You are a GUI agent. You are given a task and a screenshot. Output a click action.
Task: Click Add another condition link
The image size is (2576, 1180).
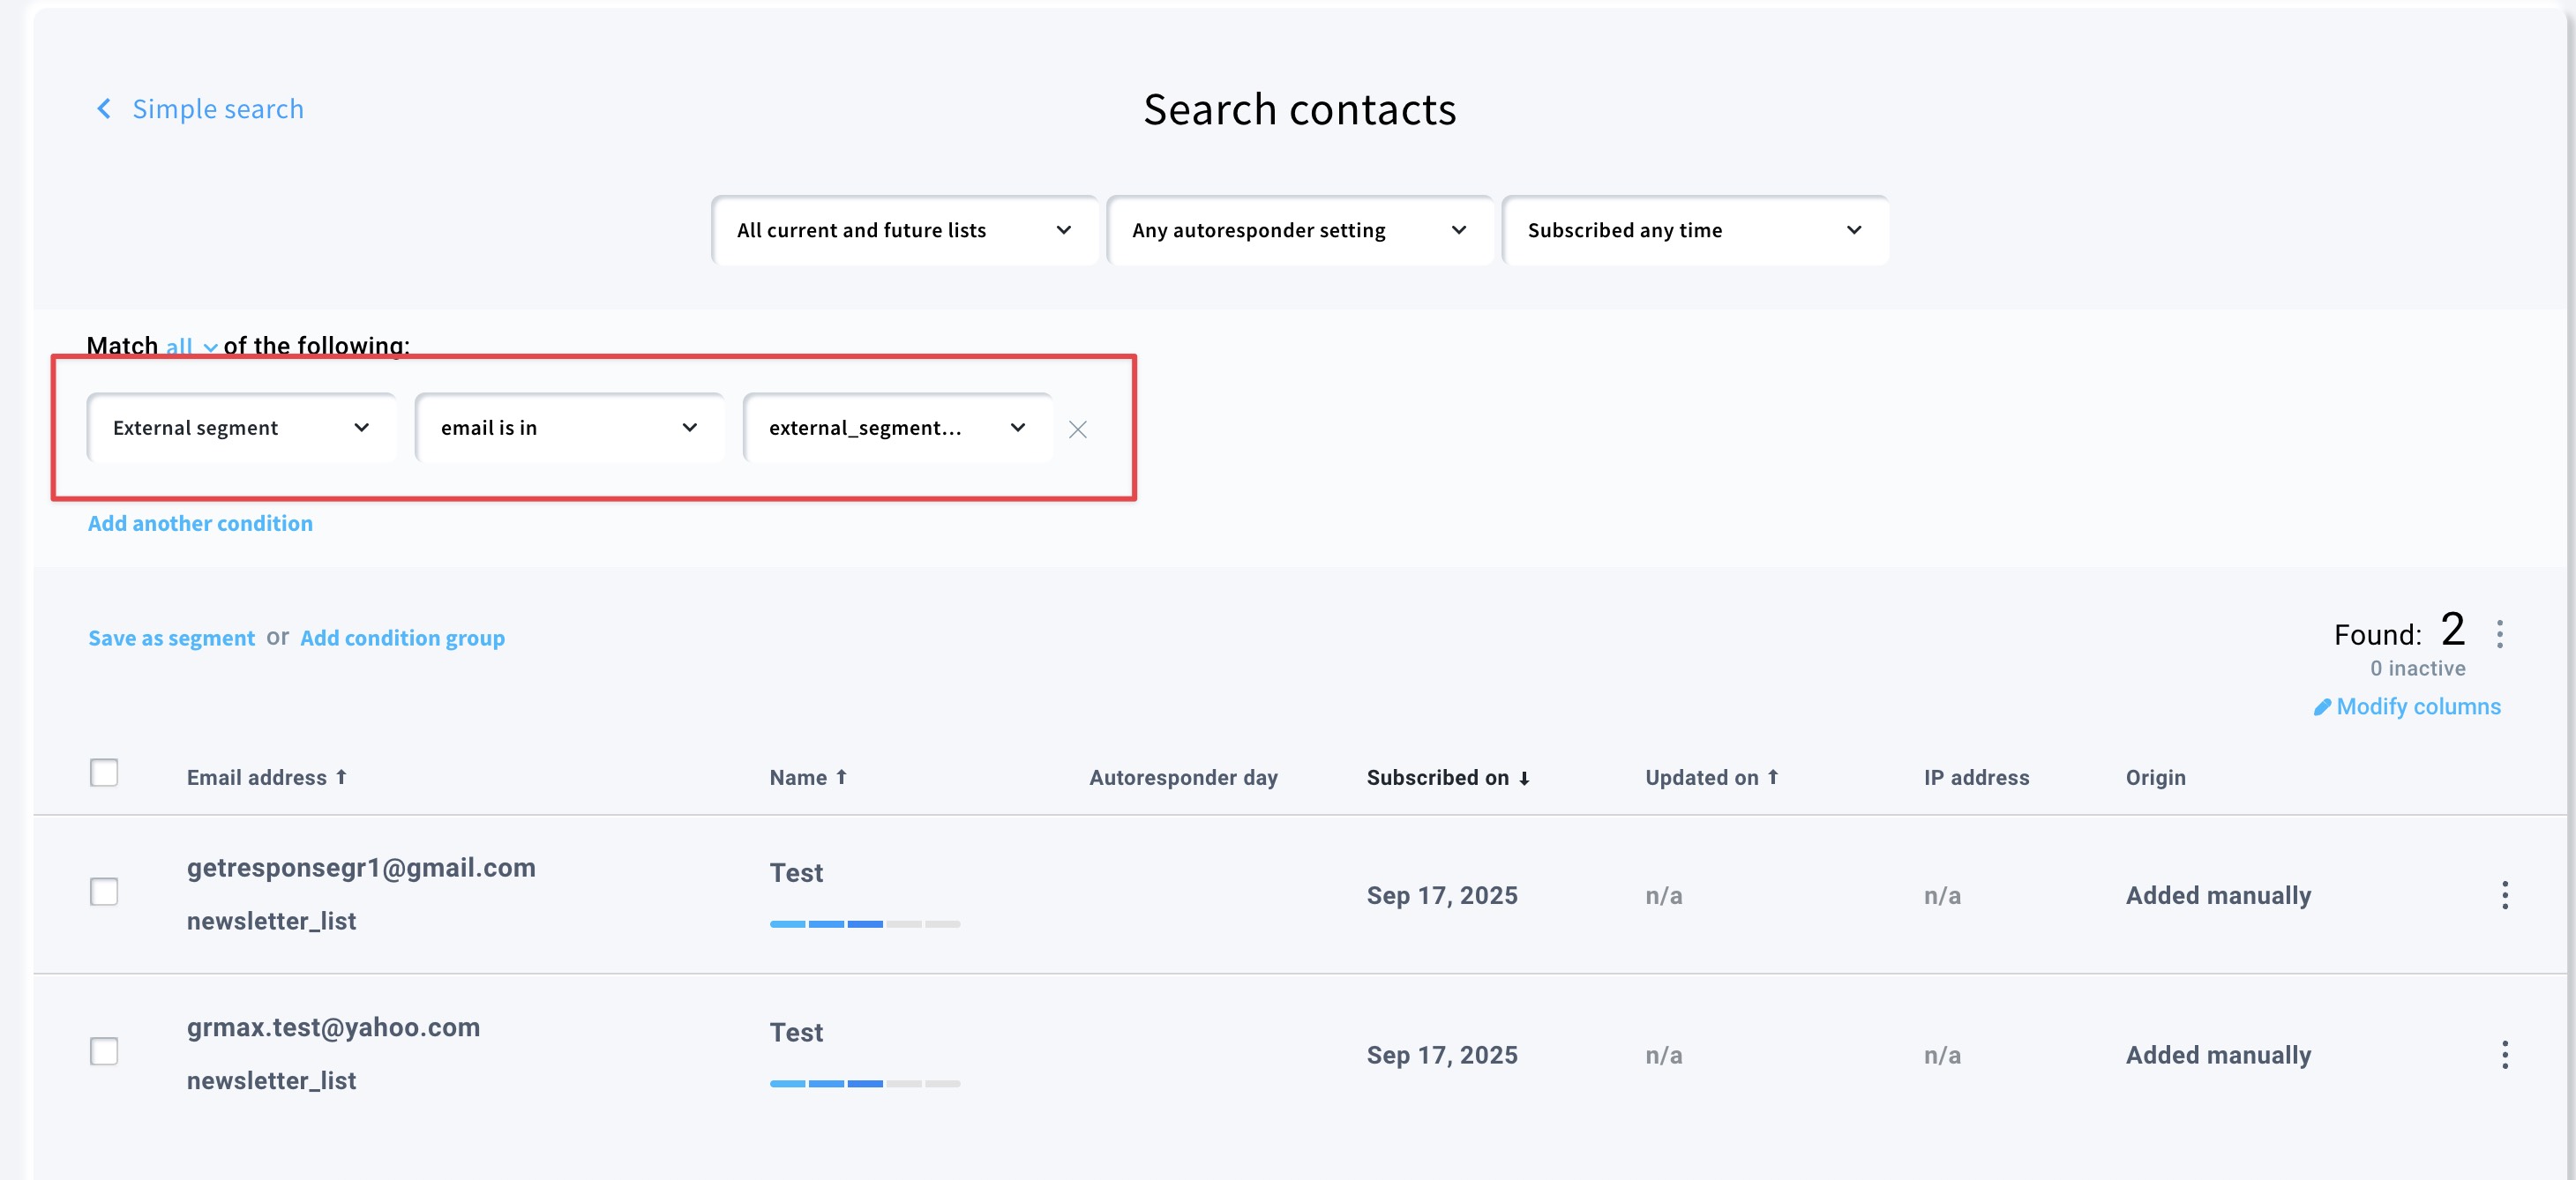[200, 523]
